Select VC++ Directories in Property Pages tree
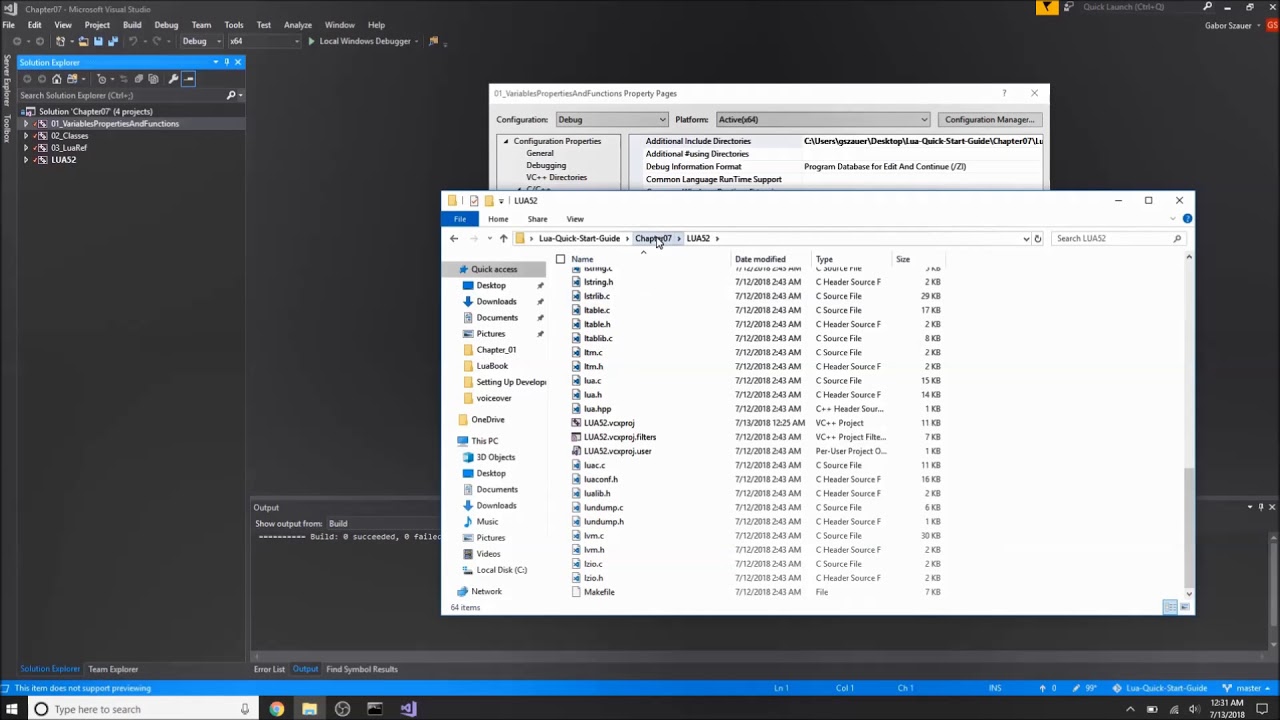1280x720 pixels. tap(557, 178)
